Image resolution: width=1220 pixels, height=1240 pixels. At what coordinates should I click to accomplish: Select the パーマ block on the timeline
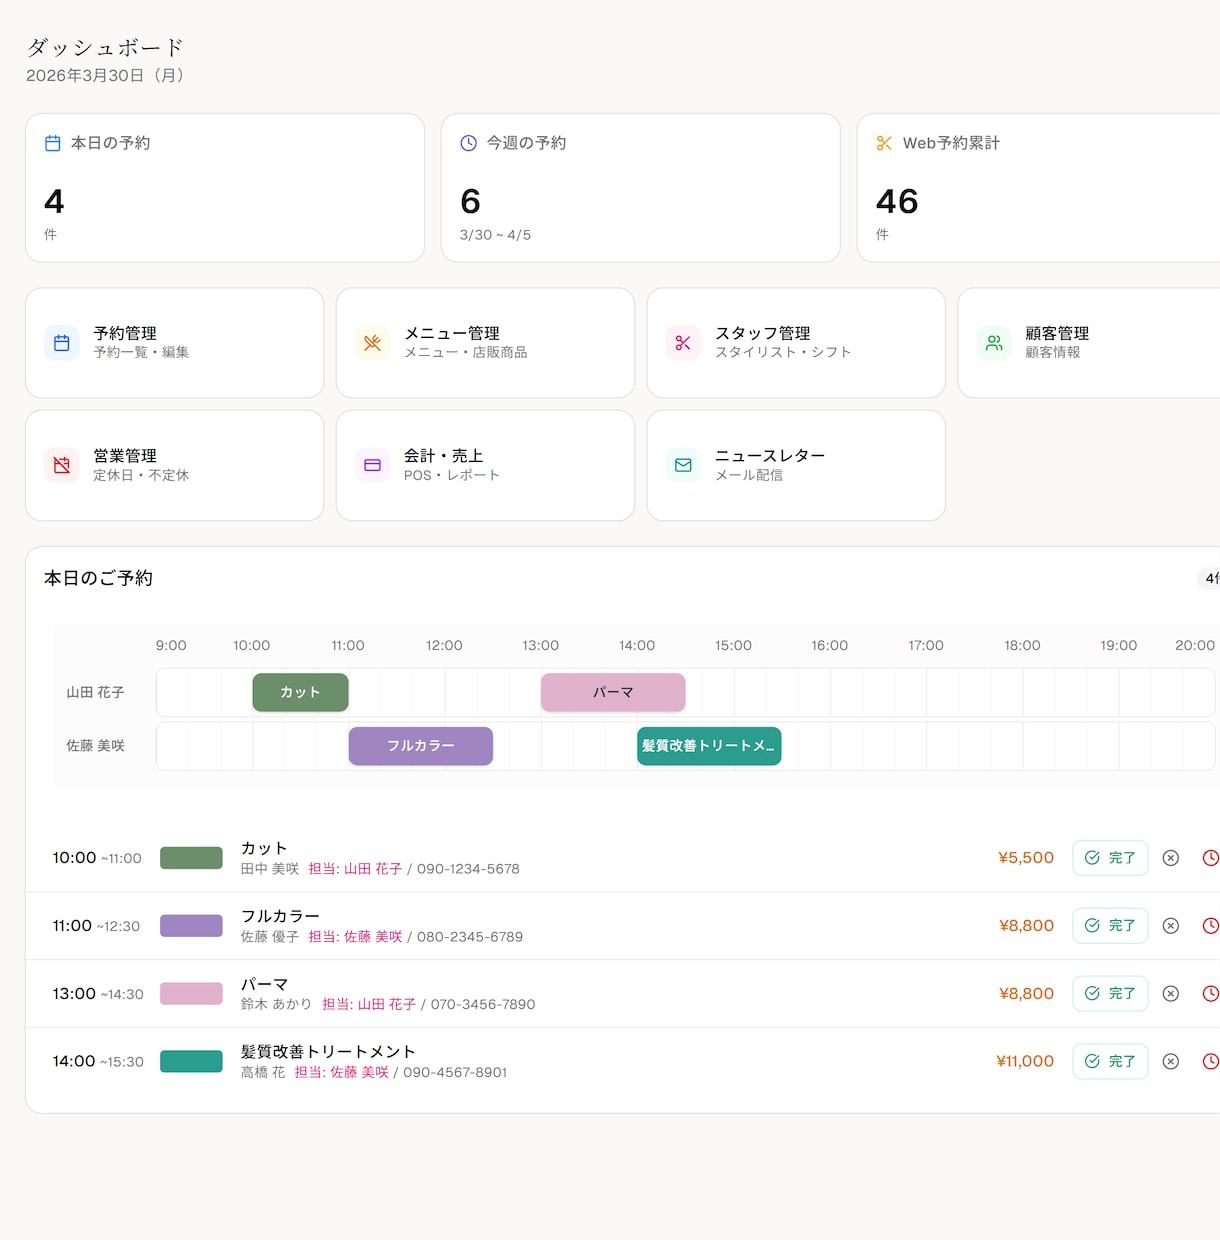pyautogui.click(x=613, y=692)
